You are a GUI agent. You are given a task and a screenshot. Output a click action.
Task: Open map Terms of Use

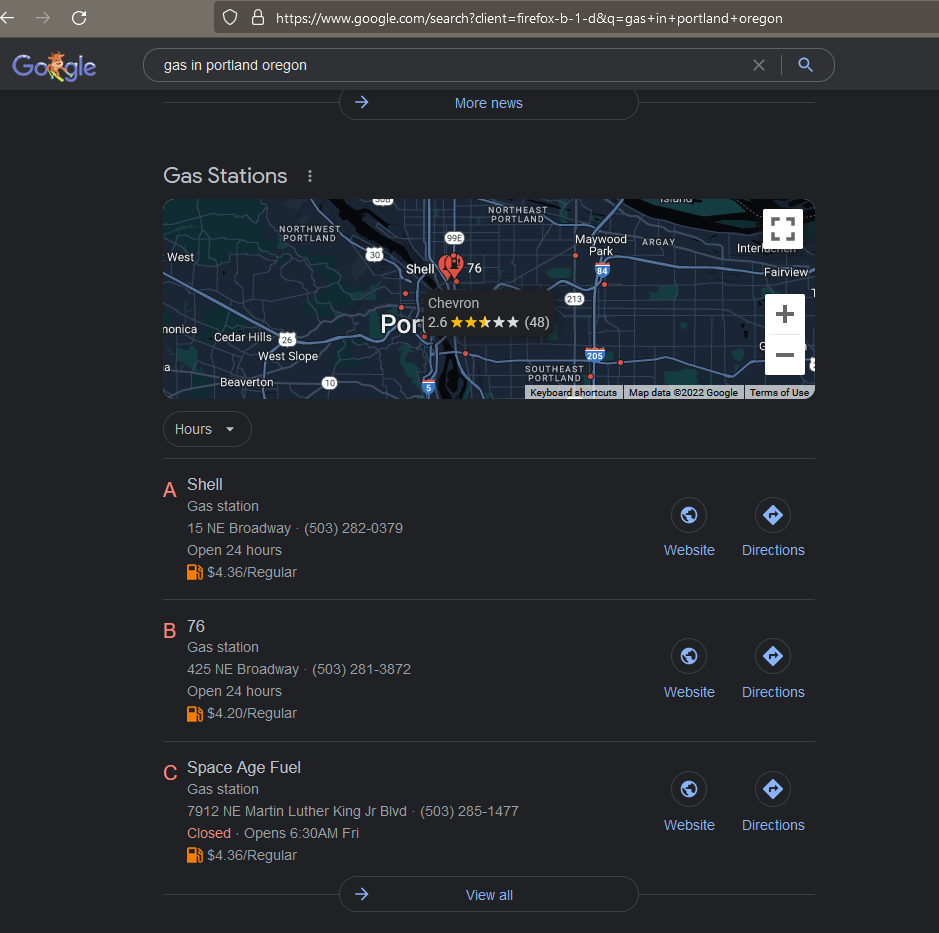[x=779, y=393]
